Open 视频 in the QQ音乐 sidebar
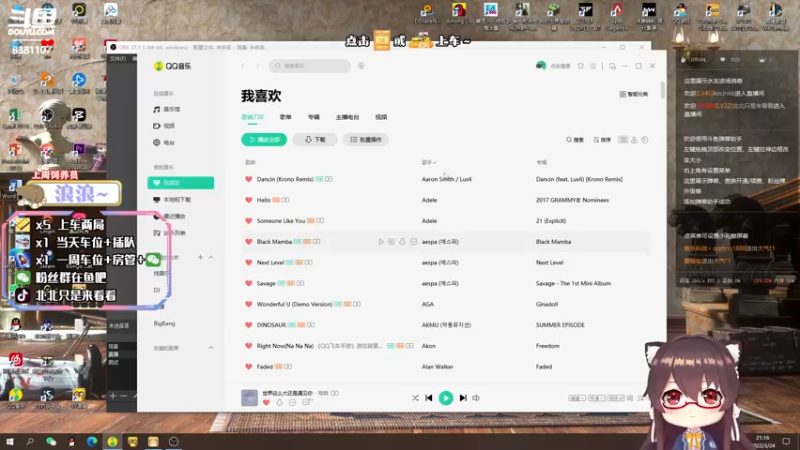800x450 pixels. tap(164, 126)
